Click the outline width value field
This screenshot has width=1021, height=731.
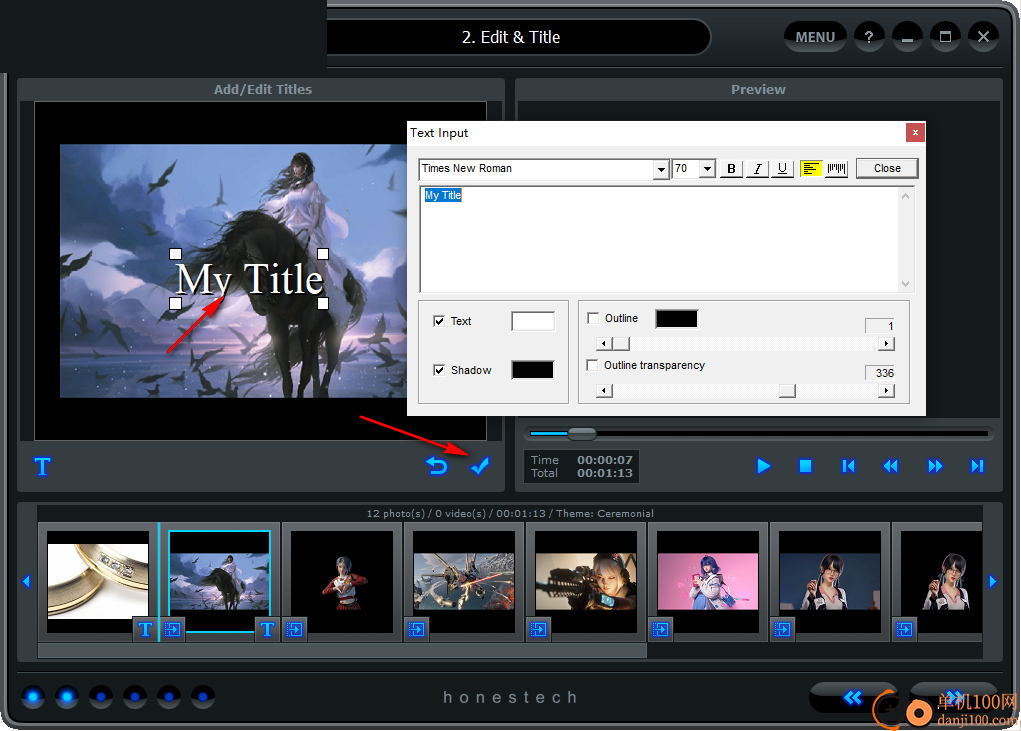click(879, 325)
